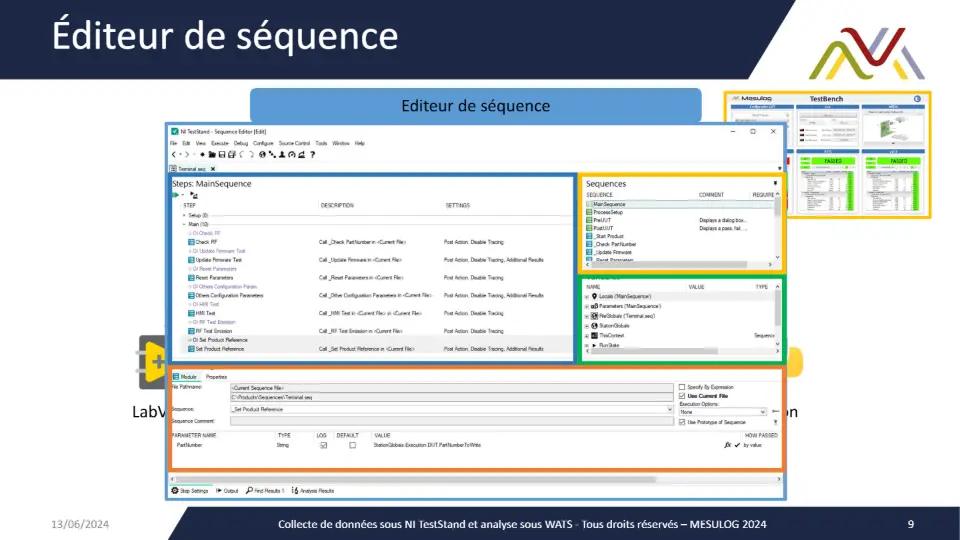The width and height of the screenshot is (960, 540).
Task: Click the Sequence Comment input field
Action: coord(452,421)
